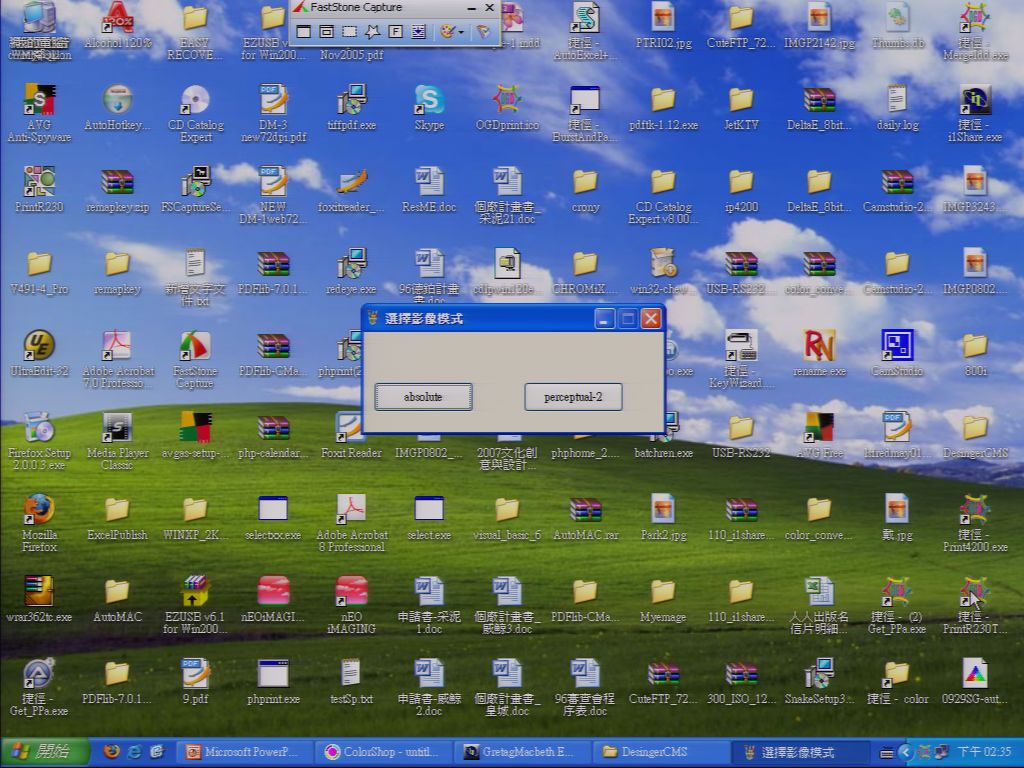Image resolution: width=1024 pixels, height=768 pixels.
Task: Switch to ColorShop taskbar window
Action: tap(385, 752)
